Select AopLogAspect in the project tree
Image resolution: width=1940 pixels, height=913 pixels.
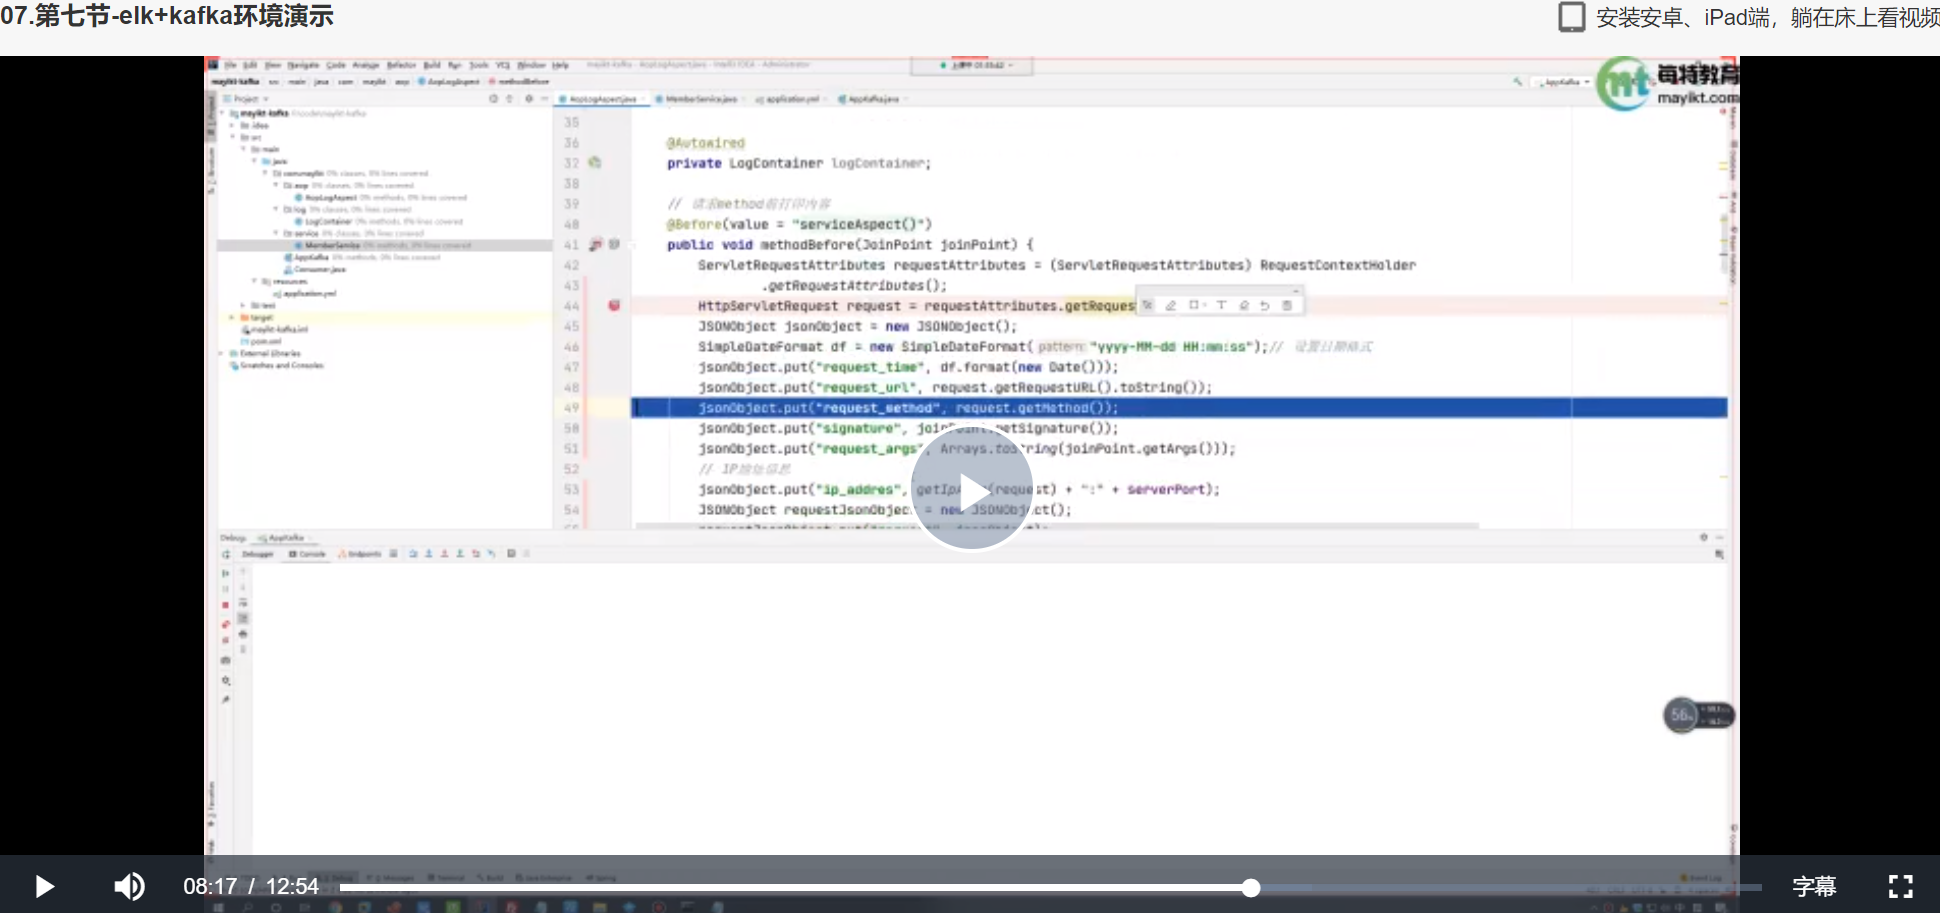330,198
